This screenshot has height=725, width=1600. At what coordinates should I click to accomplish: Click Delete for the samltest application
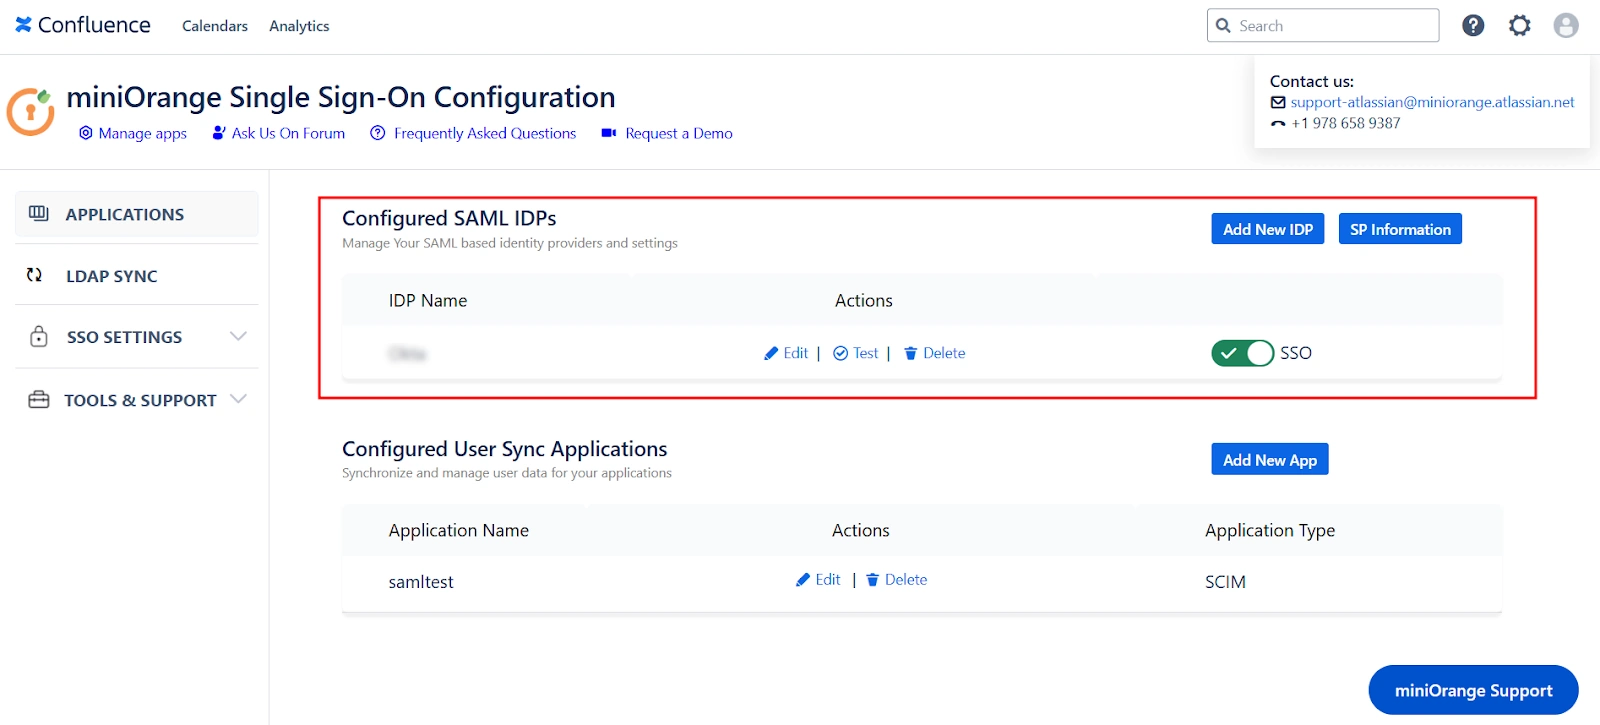point(906,579)
